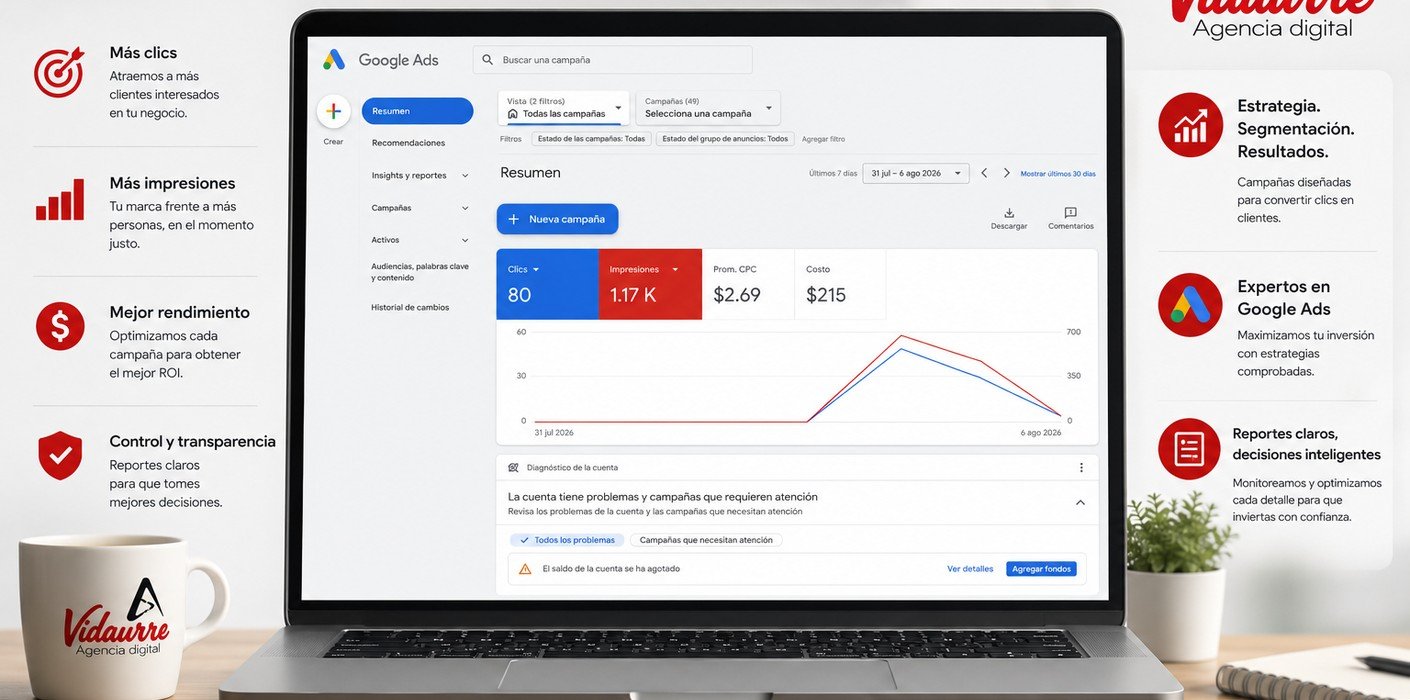This screenshot has width=1410, height=700.
Task: Open the date range dropdown
Action: point(916,173)
